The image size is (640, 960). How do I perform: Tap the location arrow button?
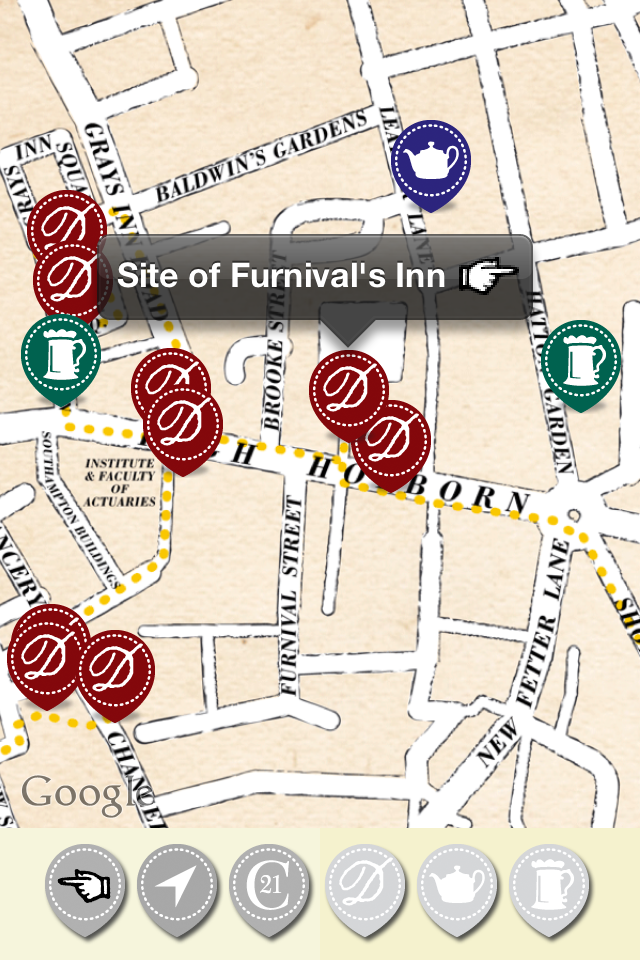pyautogui.click(x=177, y=886)
